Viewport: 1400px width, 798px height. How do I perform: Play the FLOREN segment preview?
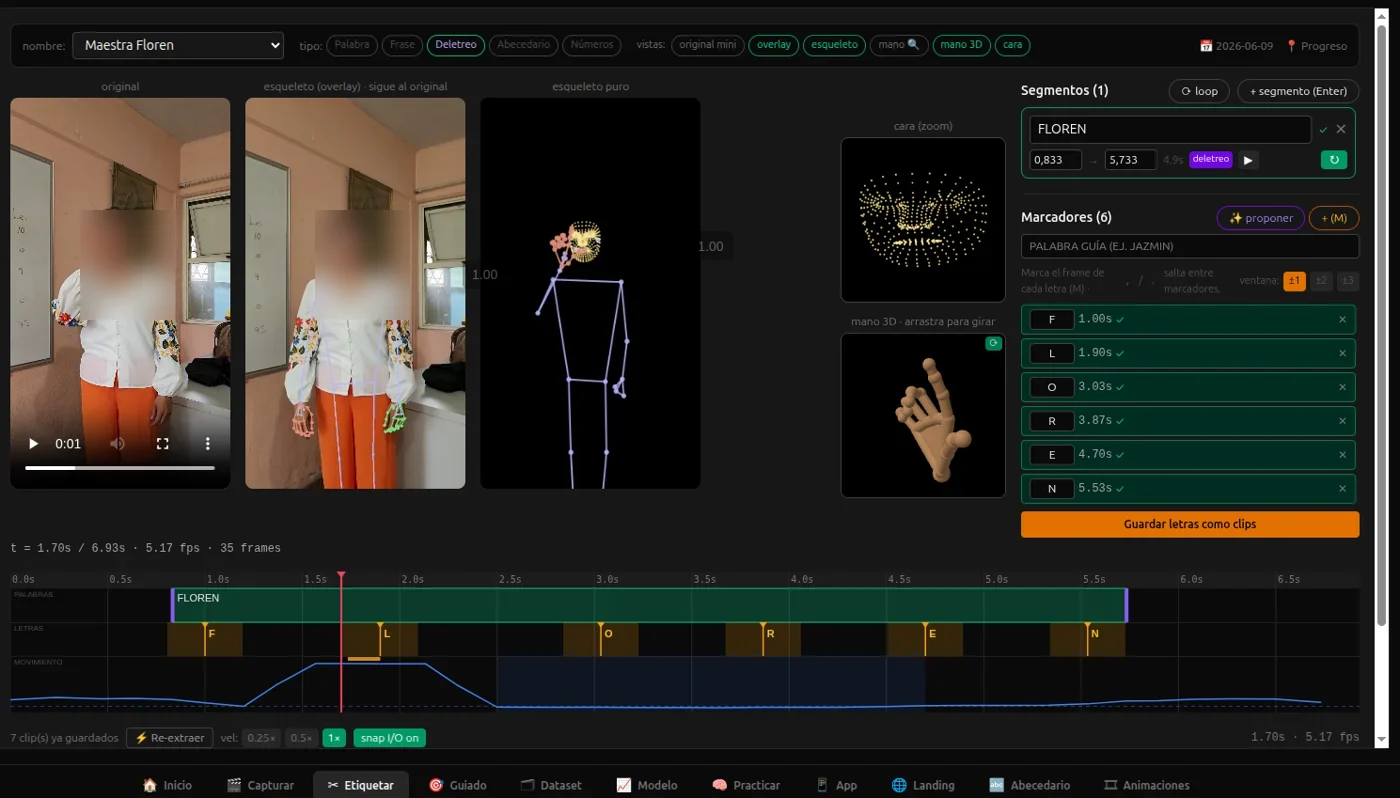(x=1248, y=160)
